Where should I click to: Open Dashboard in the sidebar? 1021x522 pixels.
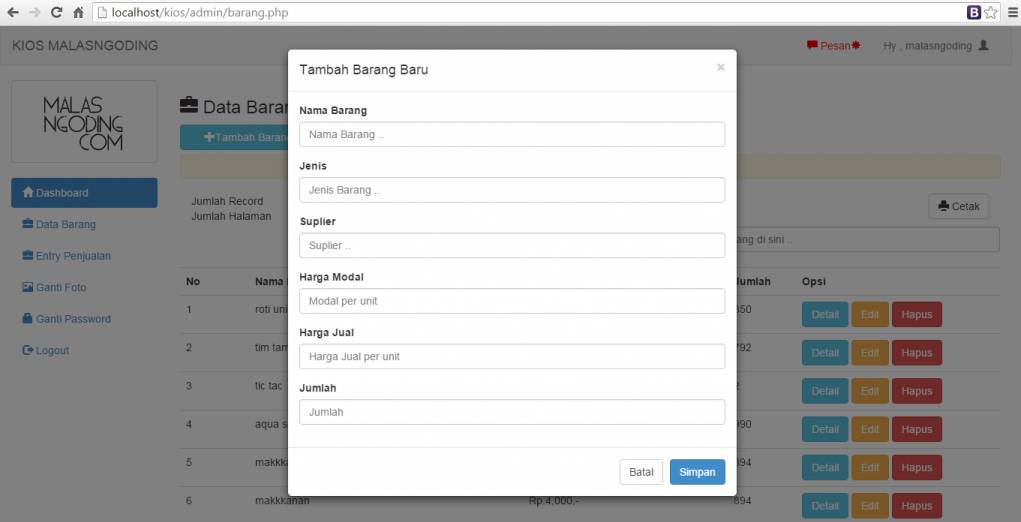coord(84,193)
